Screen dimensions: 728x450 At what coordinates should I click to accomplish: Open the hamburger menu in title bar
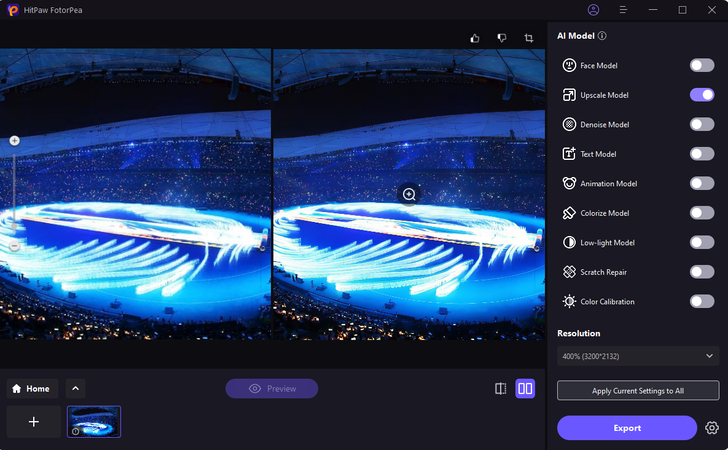tap(623, 10)
